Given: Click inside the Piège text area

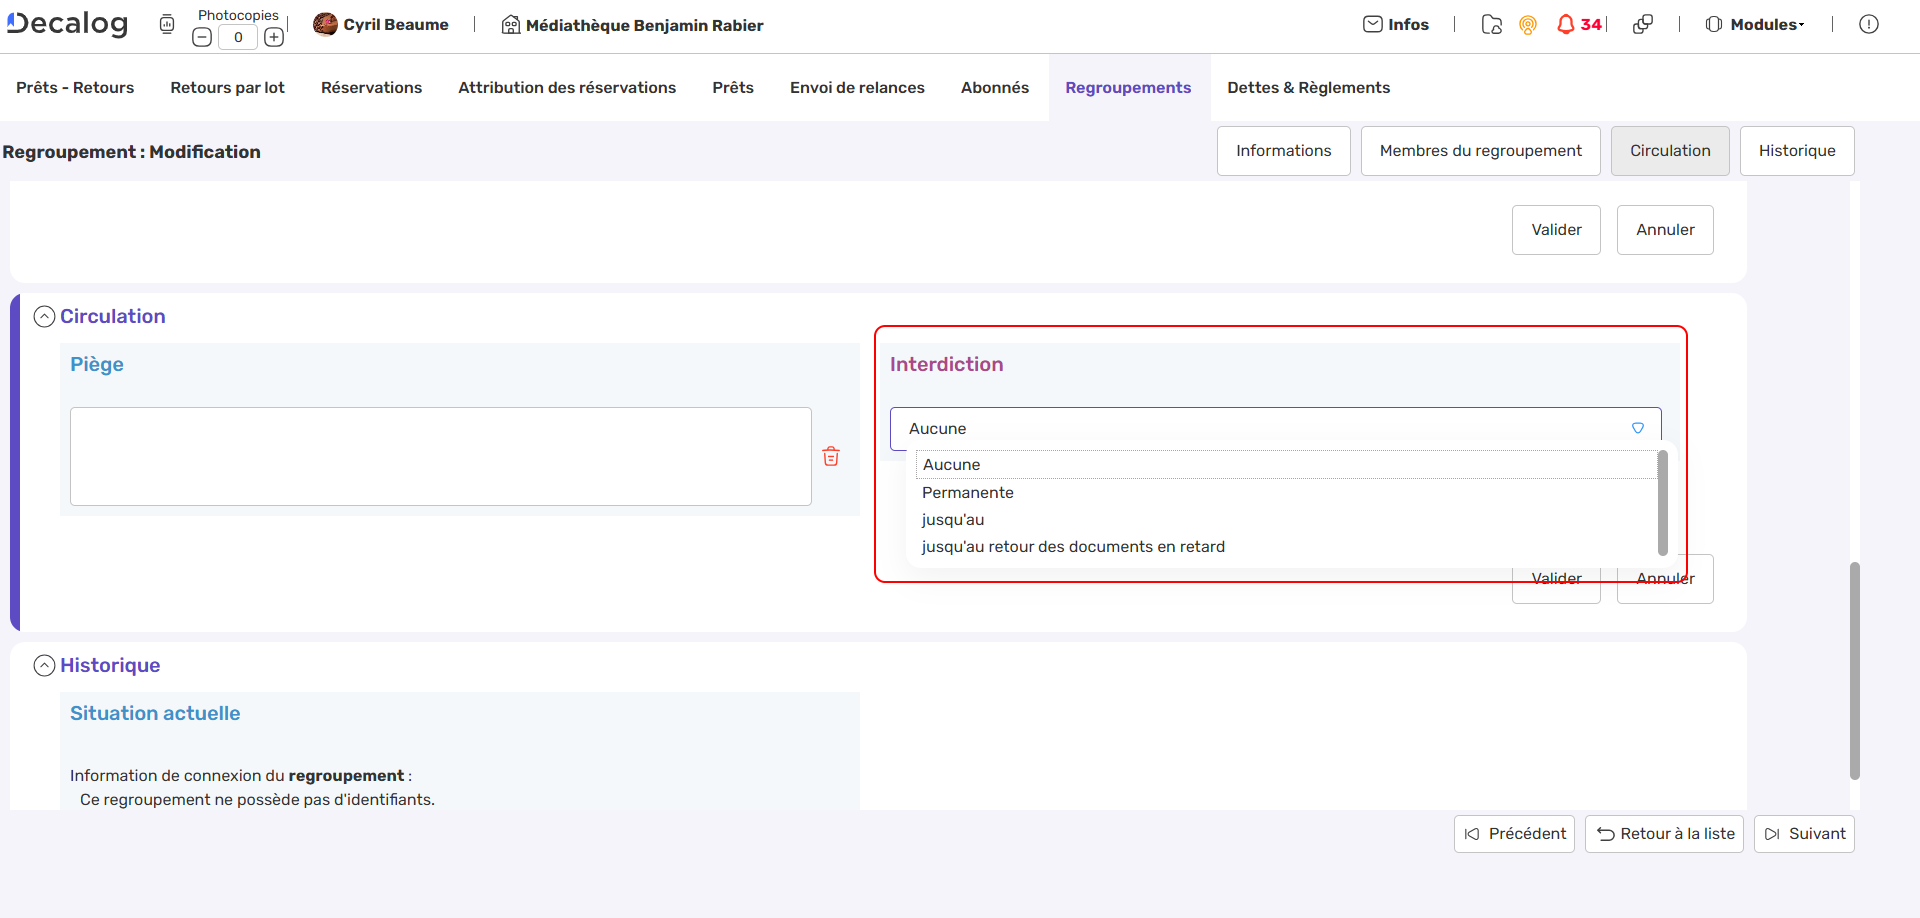Looking at the screenshot, I should point(440,456).
